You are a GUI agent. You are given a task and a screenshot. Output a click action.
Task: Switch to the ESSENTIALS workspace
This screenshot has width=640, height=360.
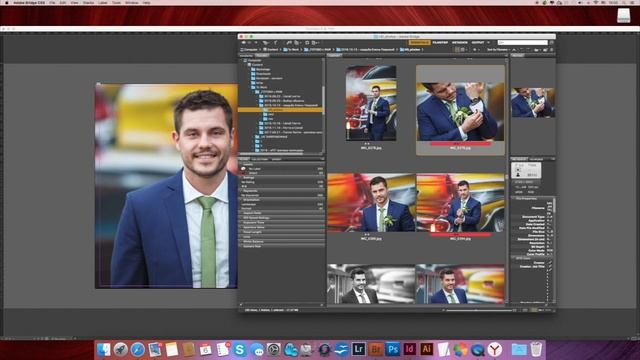[x=420, y=42]
